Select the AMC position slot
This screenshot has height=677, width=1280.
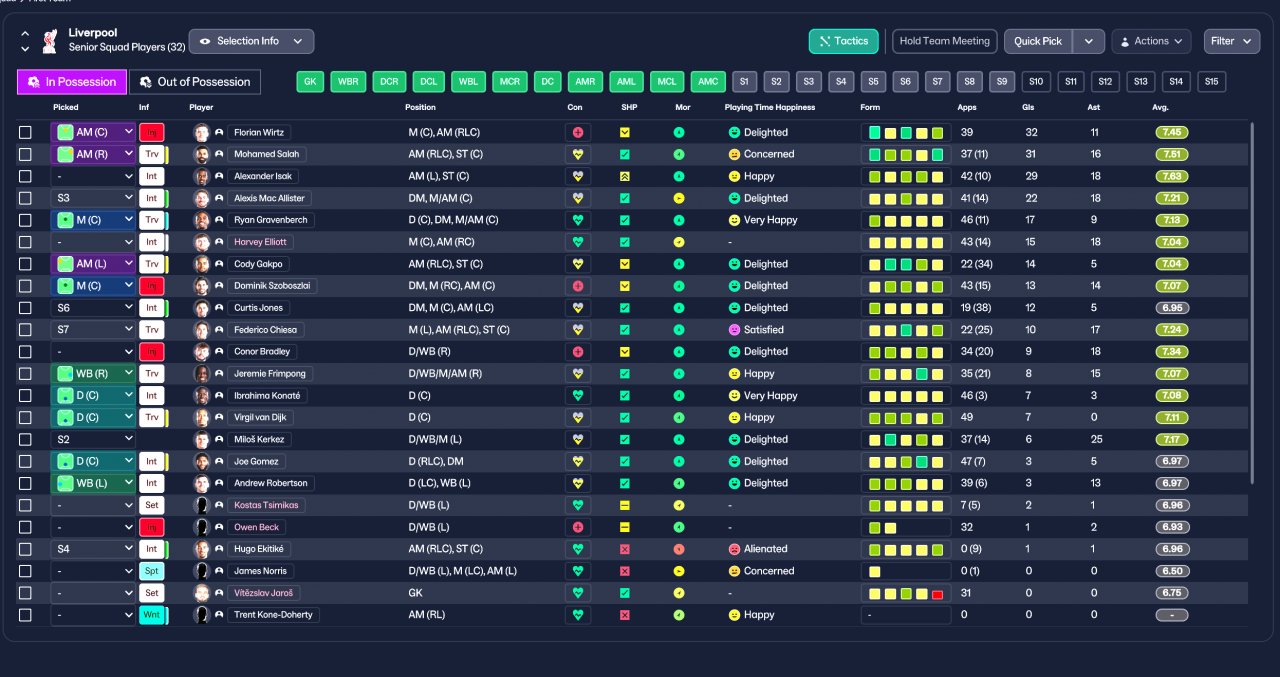tap(708, 82)
